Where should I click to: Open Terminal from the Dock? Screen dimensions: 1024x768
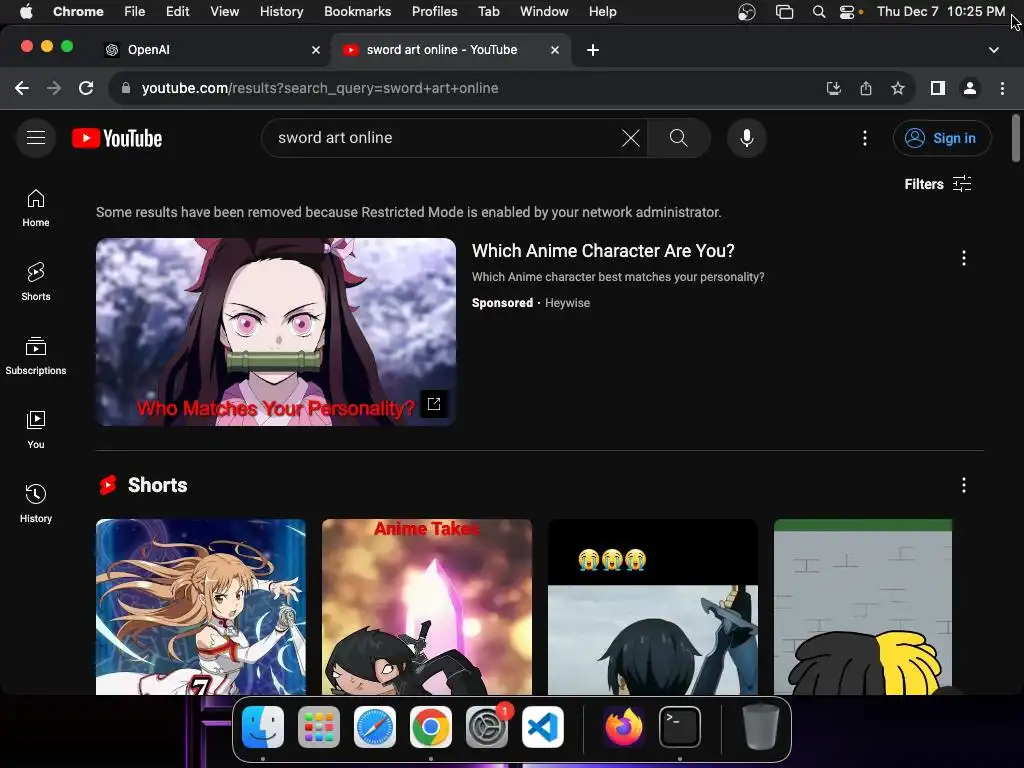680,727
